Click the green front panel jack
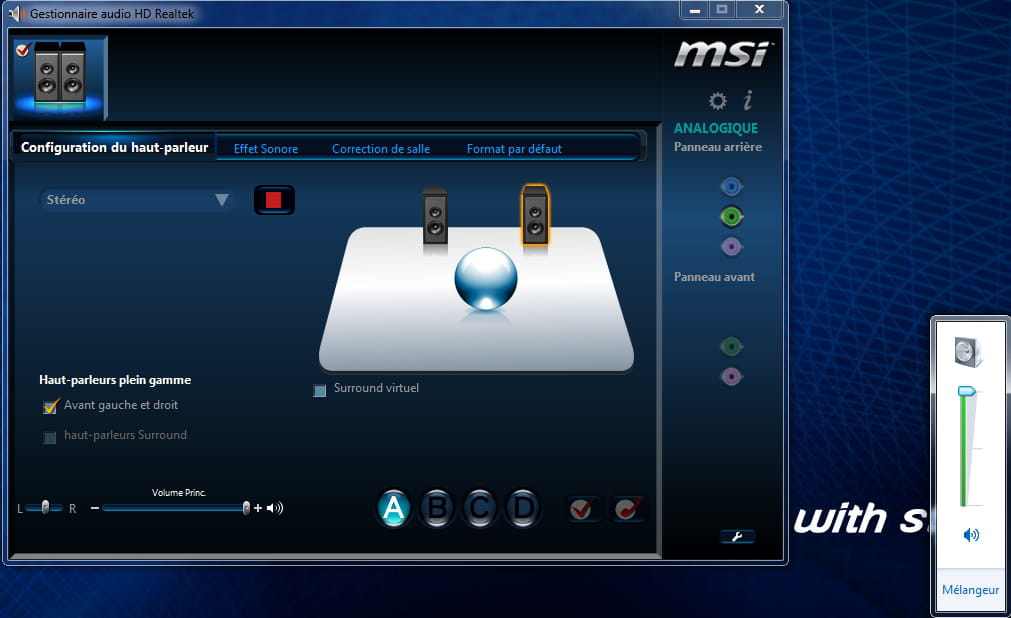The width and height of the screenshot is (1011, 618). pyautogui.click(x=731, y=347)
